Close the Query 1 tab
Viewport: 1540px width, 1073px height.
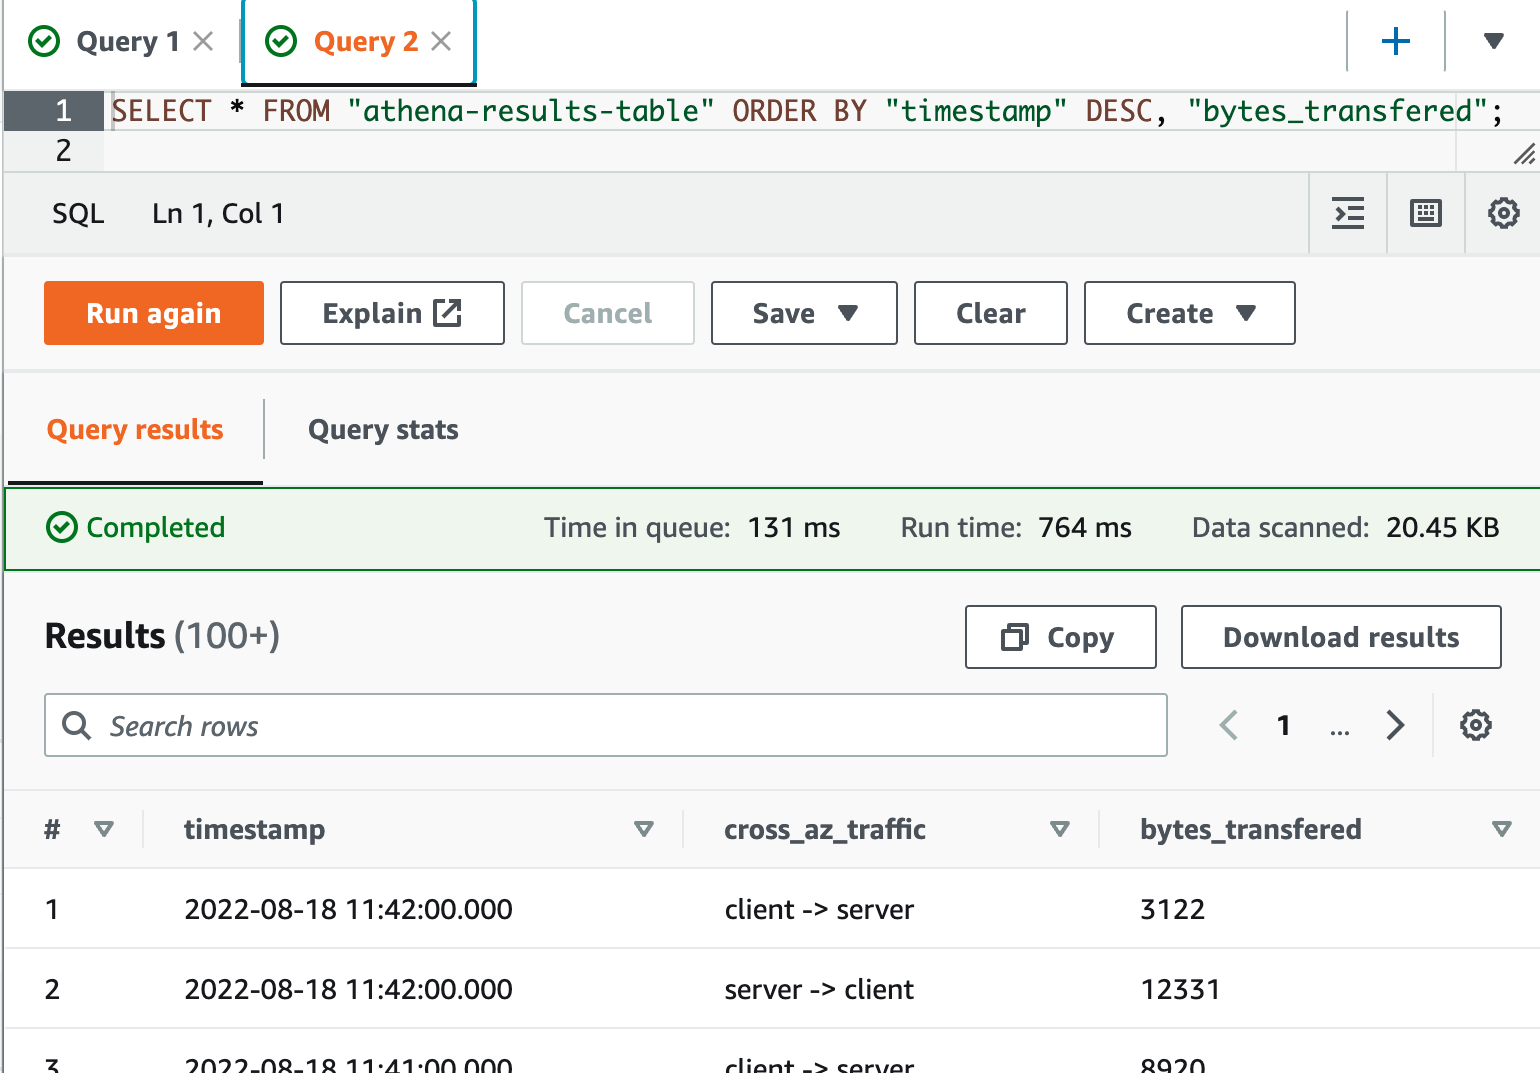(203, 41)
